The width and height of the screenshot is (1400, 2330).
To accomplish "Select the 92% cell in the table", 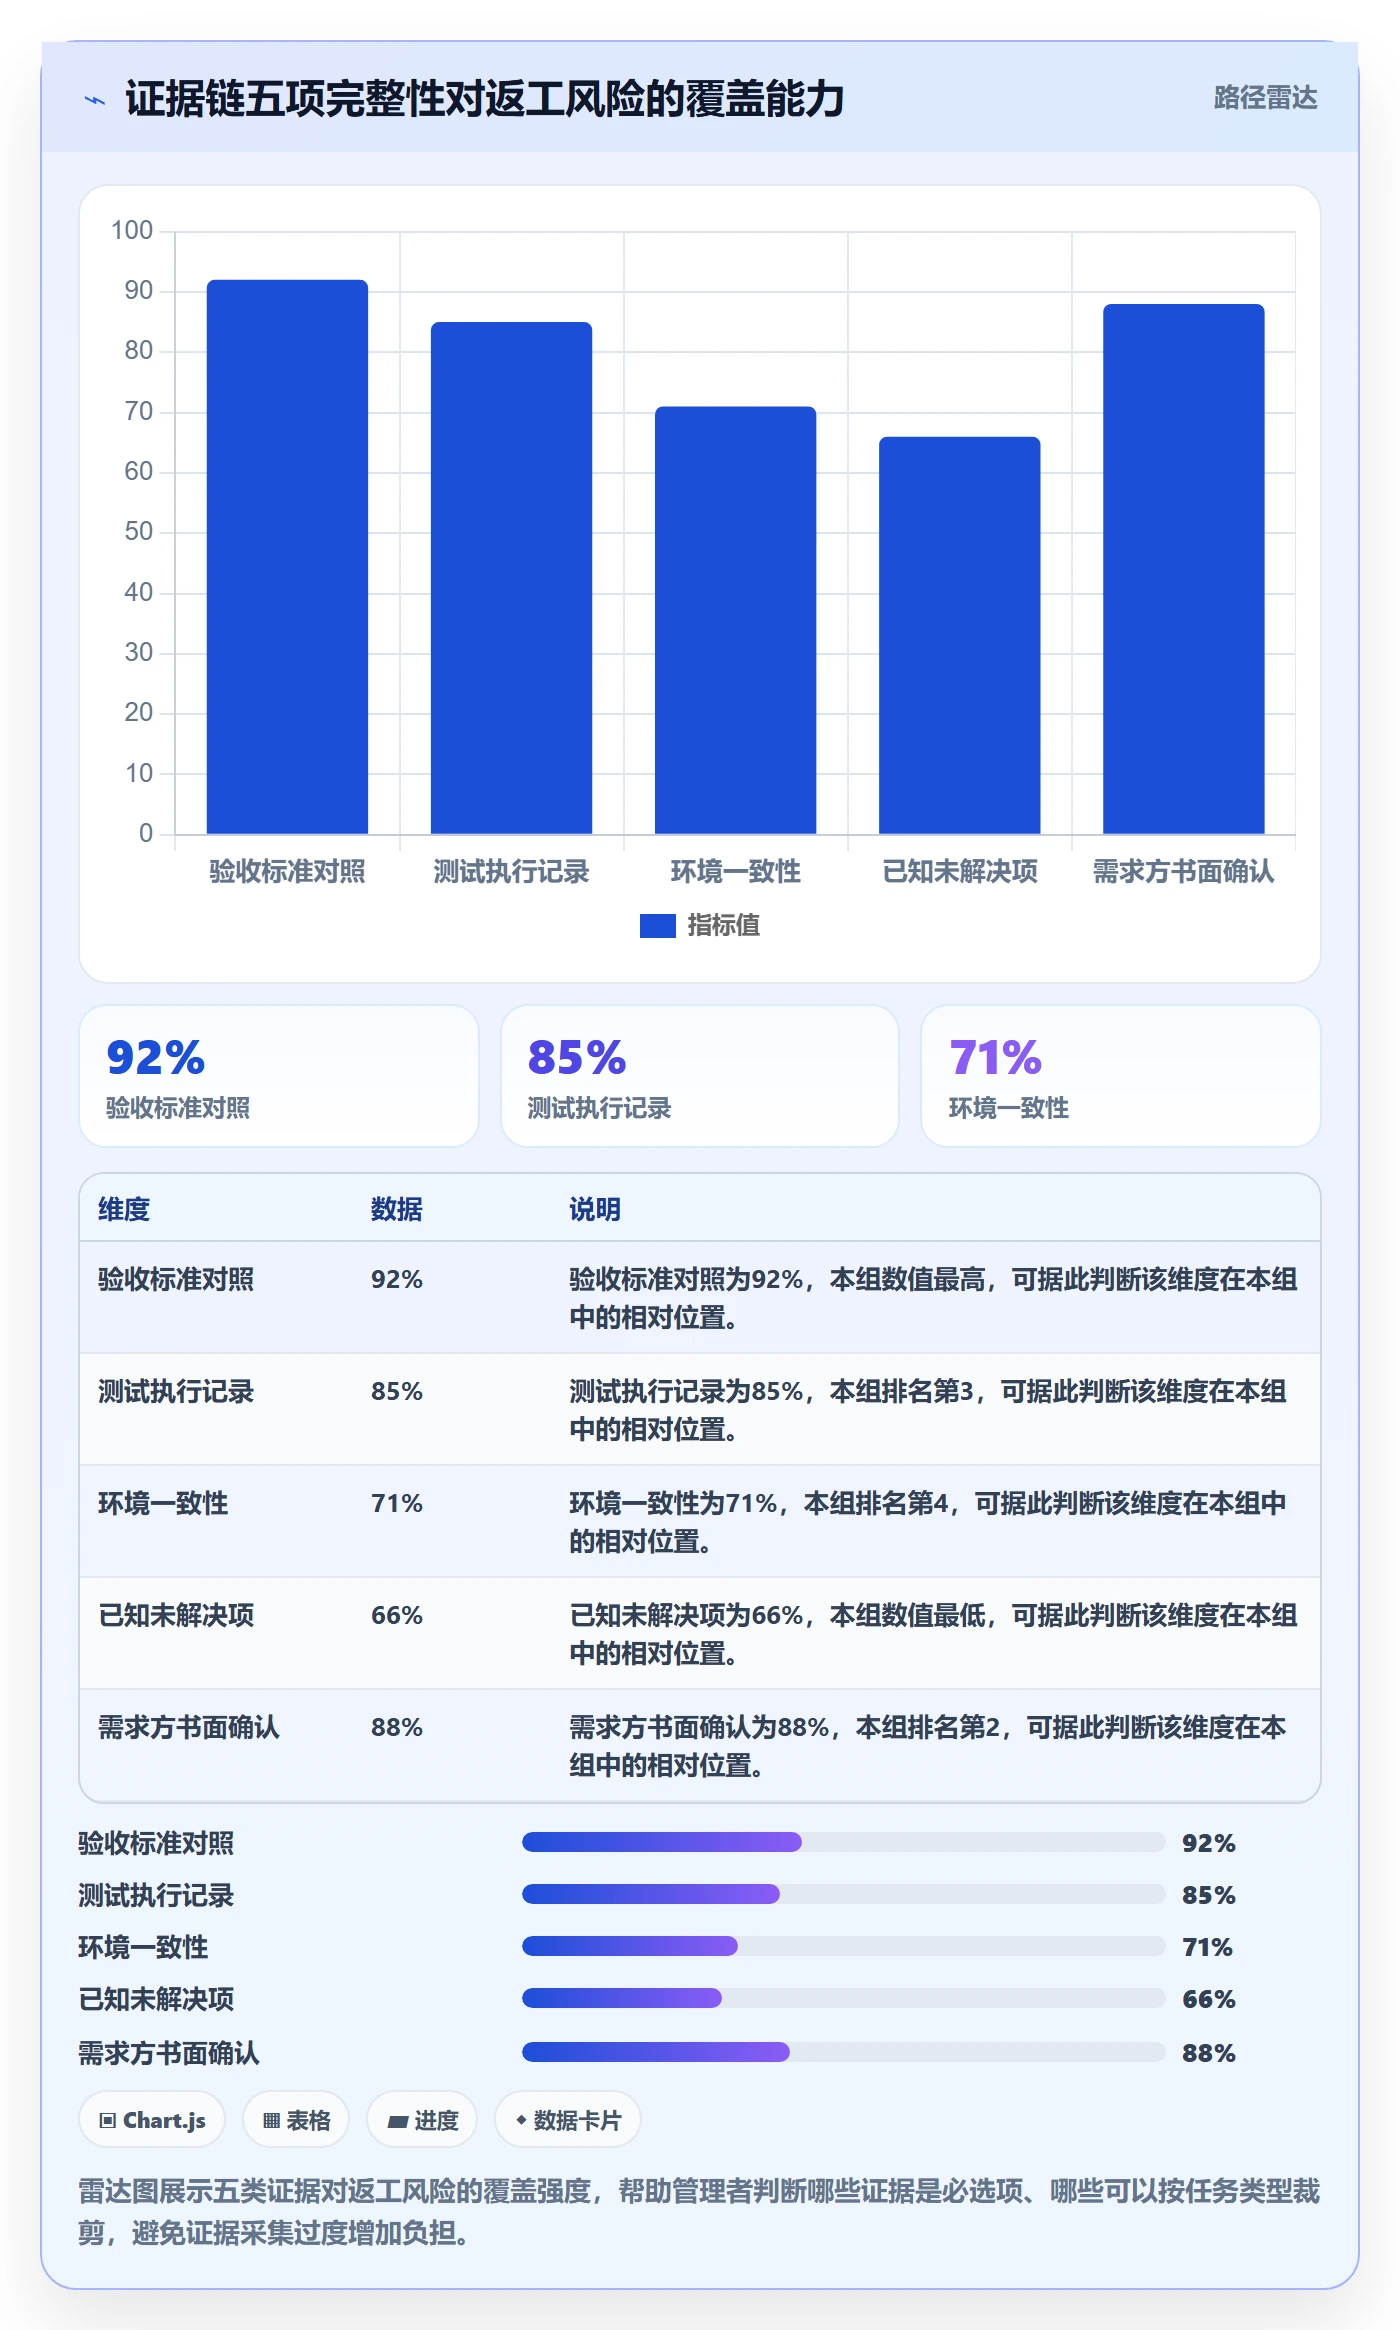I will 397,1279.
